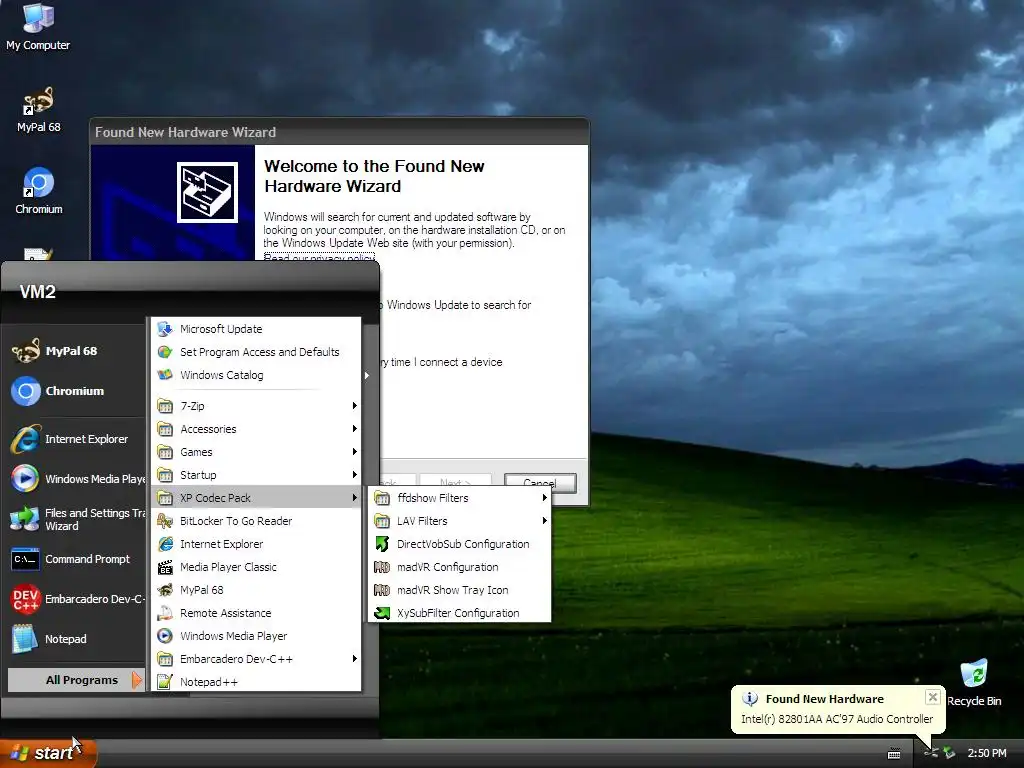Expand the XP Codec Pack folder
Screen dimensions: 1024x768
256,498
